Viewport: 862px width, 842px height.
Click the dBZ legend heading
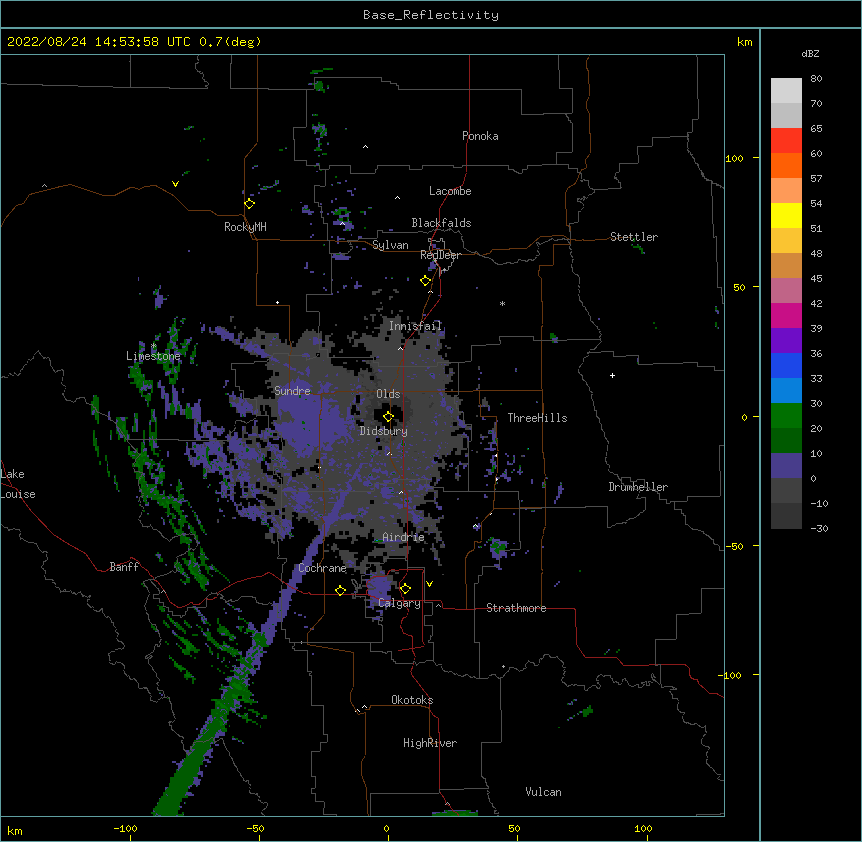tap(810, 53)
